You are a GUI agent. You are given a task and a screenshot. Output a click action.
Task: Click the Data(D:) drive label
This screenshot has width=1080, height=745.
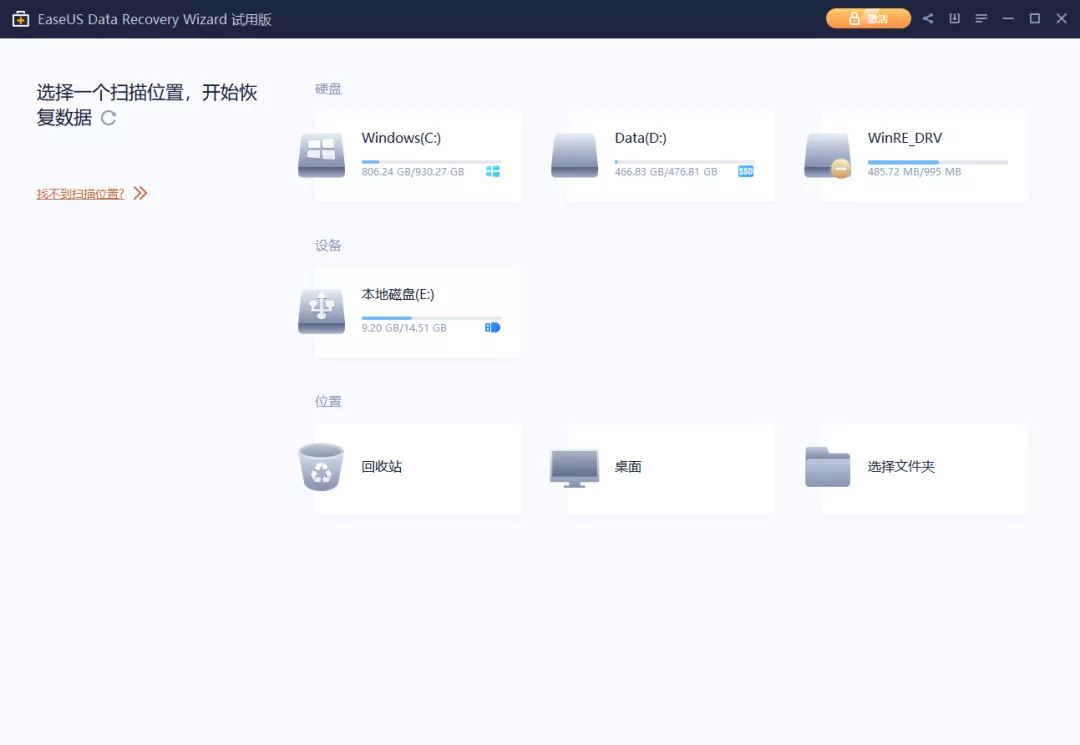[x=641, y=138]
